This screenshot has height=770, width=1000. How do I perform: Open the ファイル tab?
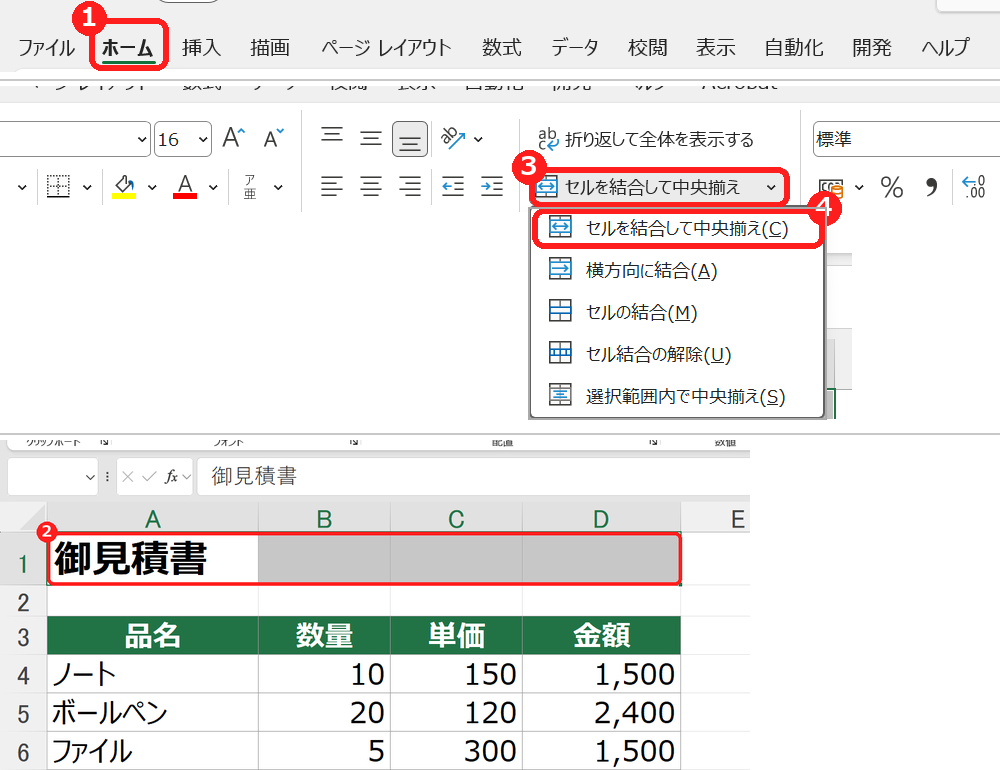(46, 48)
